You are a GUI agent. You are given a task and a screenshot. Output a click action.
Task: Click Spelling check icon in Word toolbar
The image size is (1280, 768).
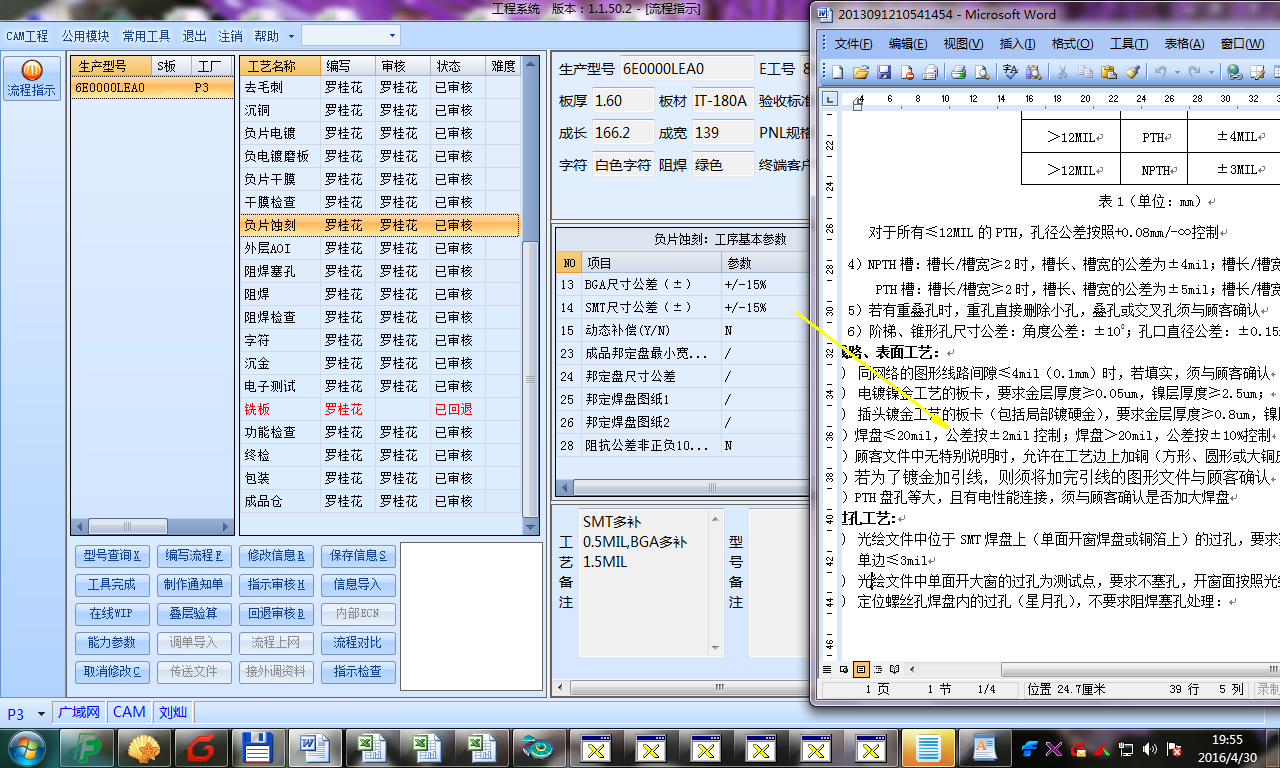(x=1009, y=72)
